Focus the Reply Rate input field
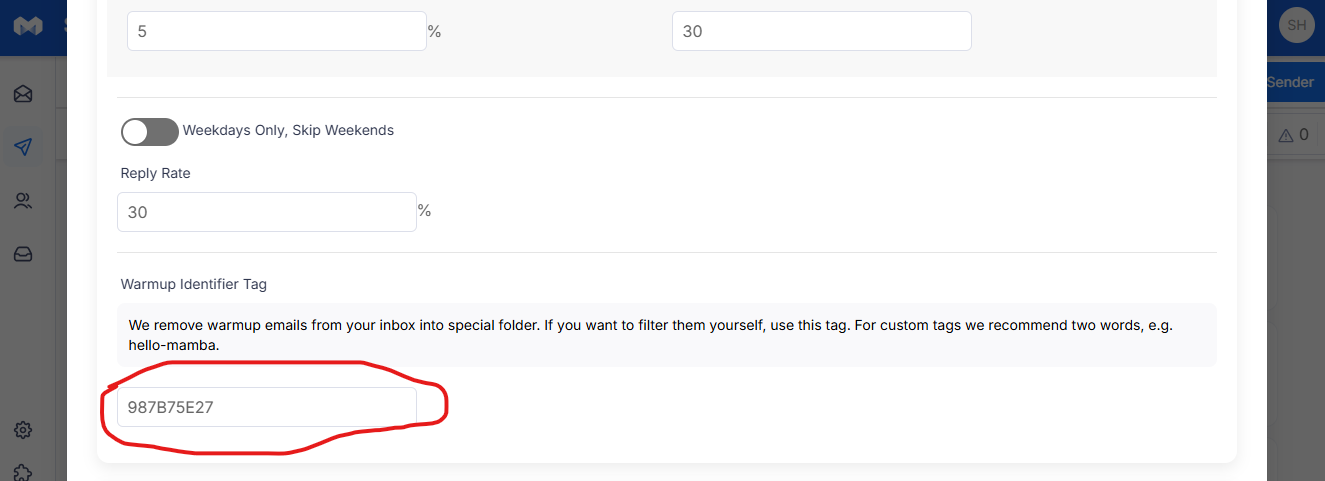Viewport: 1325px width, 481px height. click(267, 212)
